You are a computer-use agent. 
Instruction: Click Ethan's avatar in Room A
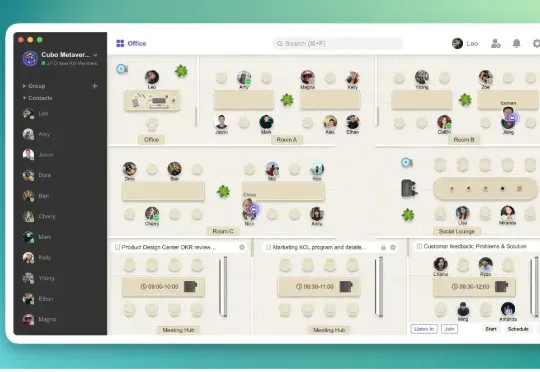(x=353, y=122)
